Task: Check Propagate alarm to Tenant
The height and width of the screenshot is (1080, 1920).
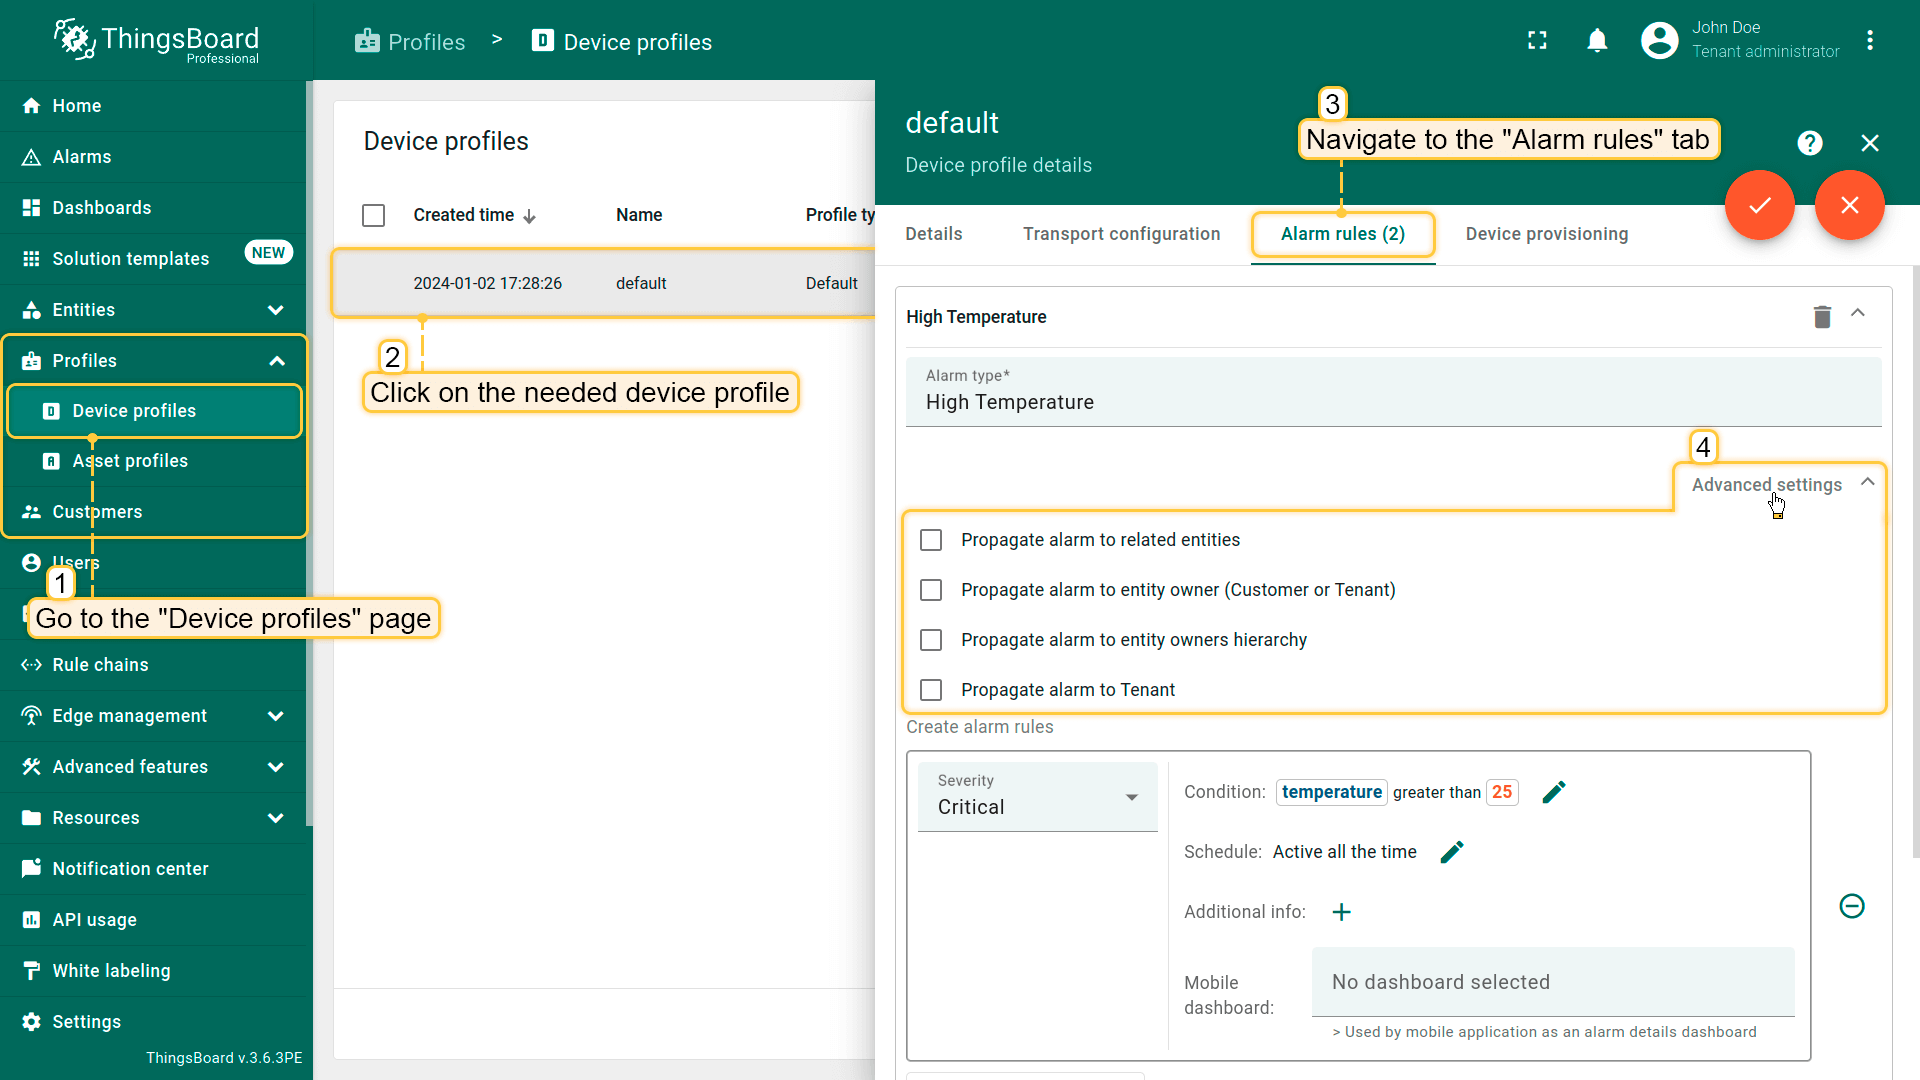Action: pyautogui.click(x=931, y=690)
